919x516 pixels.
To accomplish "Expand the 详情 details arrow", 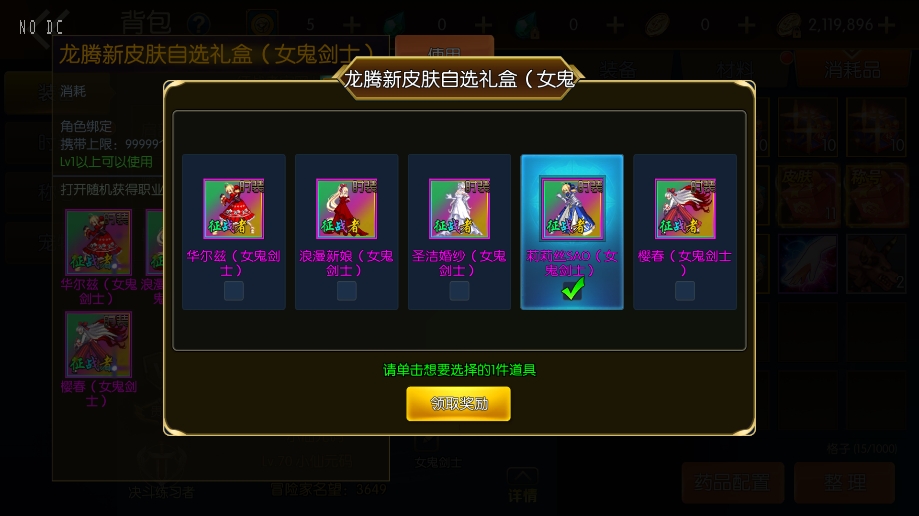I will 522,486.
